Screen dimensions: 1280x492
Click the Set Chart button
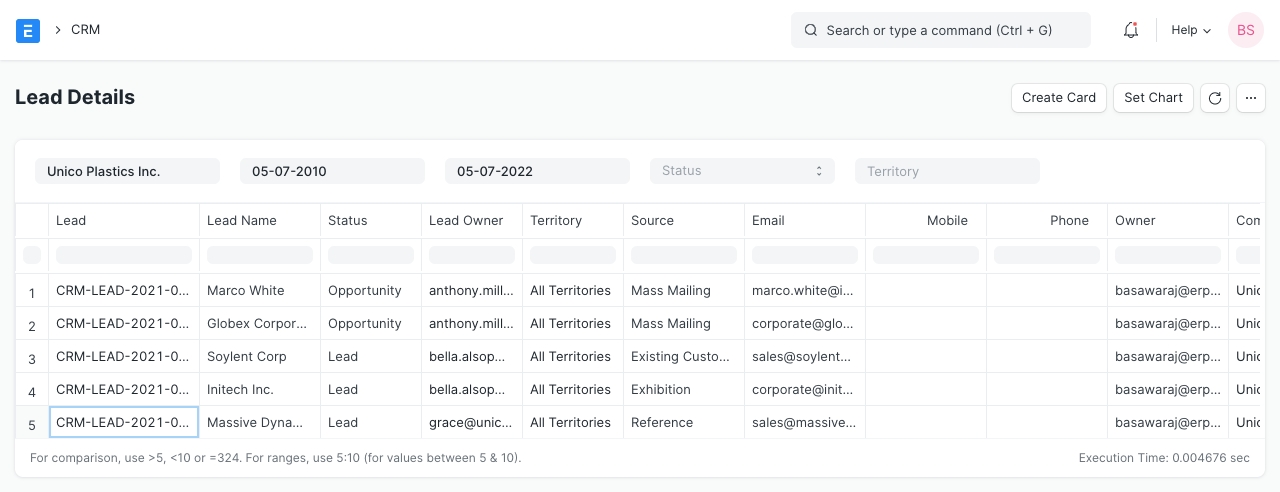click(x=1153, y=98)
